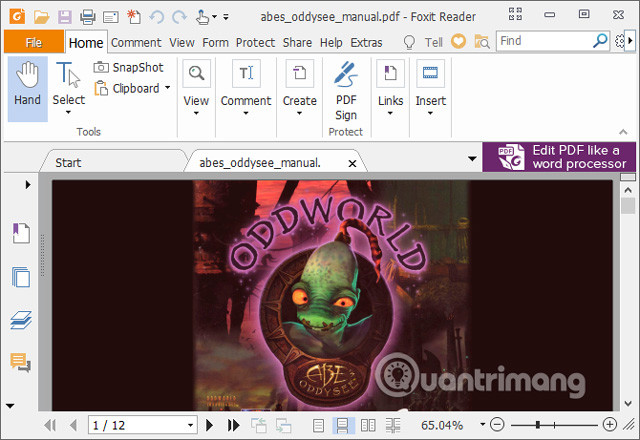Open the Pages thumbnails panel icon

pos(21,277)
